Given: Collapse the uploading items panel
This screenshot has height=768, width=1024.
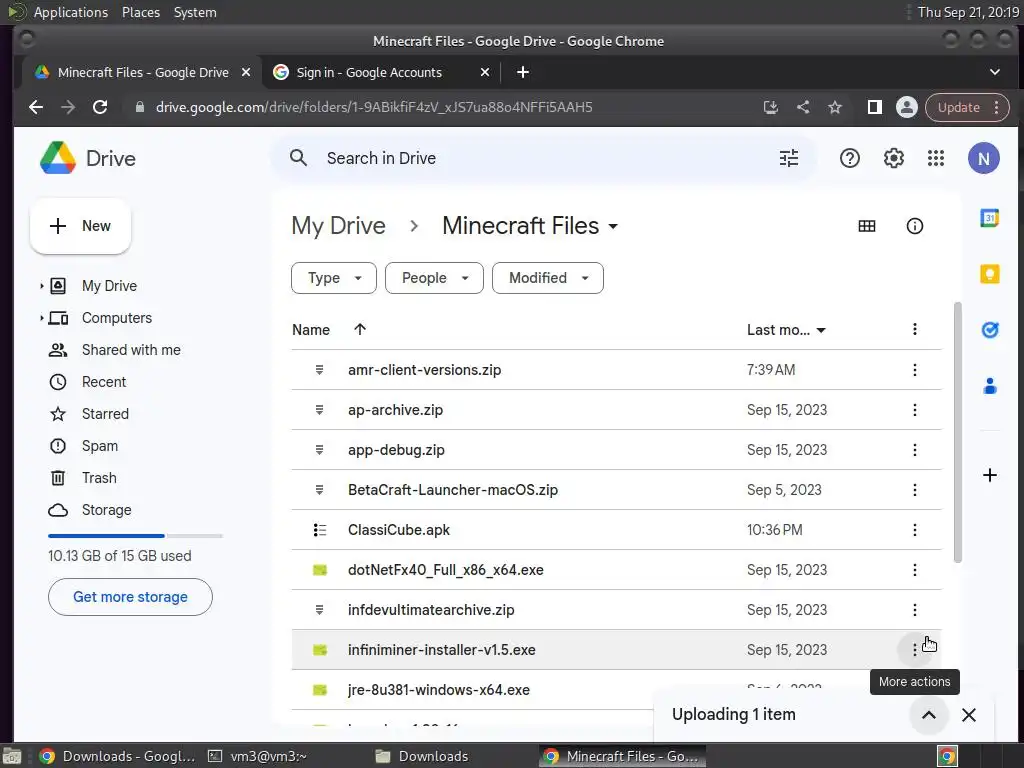Looking at the screenshot, I should (928, 714).
